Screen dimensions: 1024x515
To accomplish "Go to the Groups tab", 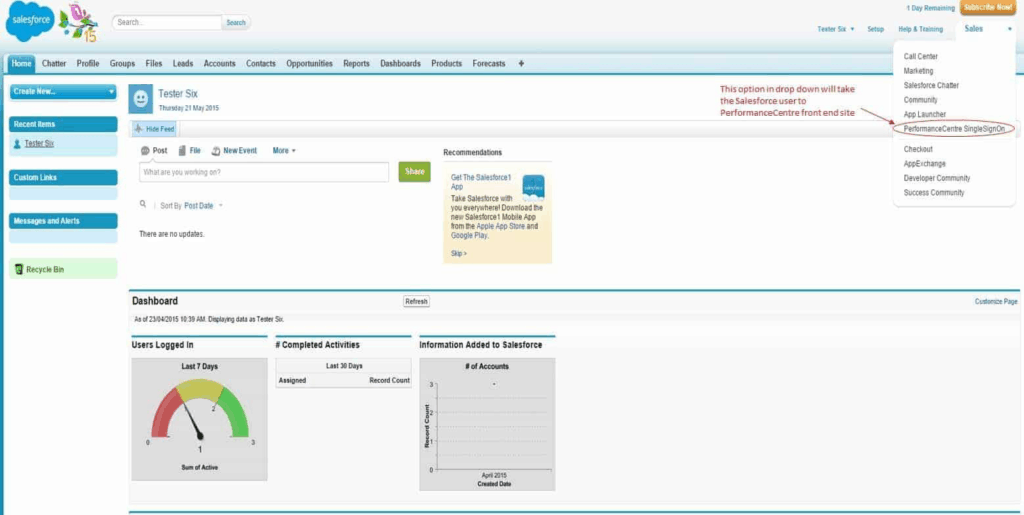I will pyautogui.click(x=122, y=63).
